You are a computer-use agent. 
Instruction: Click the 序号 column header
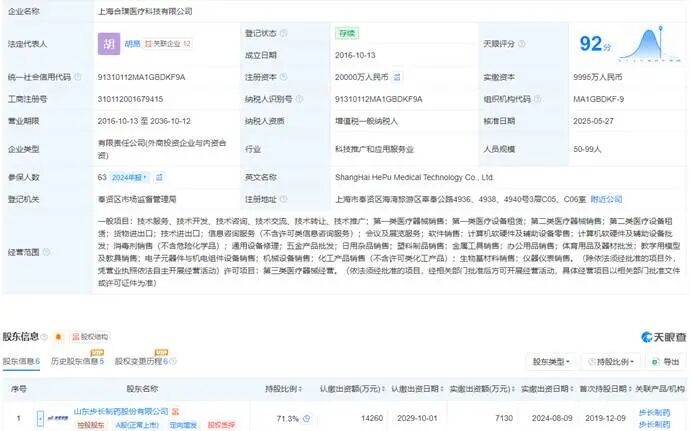point(19,389)
